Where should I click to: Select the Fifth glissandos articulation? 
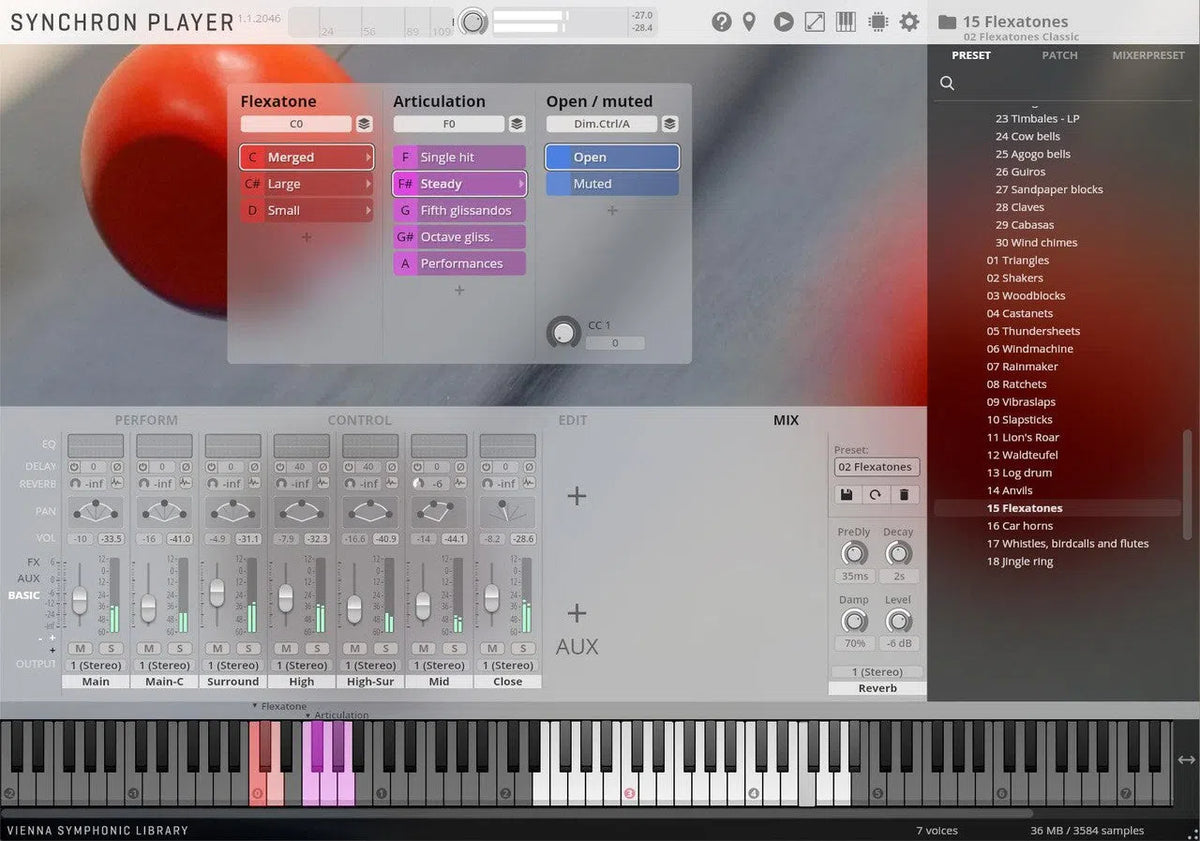click(459, 210)
